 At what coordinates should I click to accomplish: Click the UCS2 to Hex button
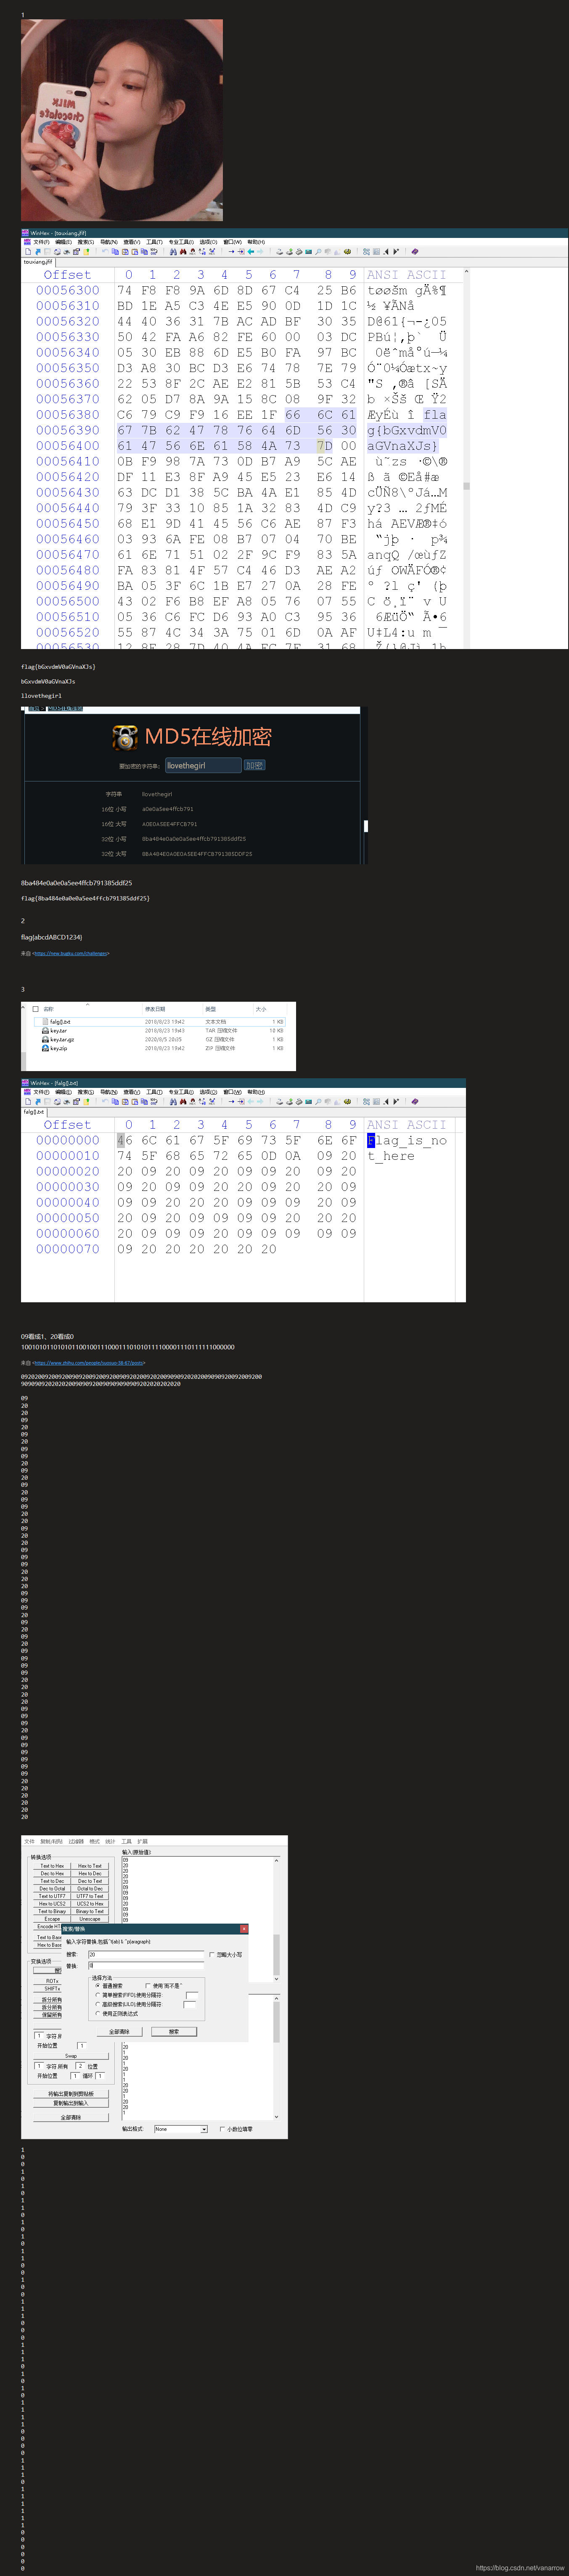click(x=90, y=1904)
